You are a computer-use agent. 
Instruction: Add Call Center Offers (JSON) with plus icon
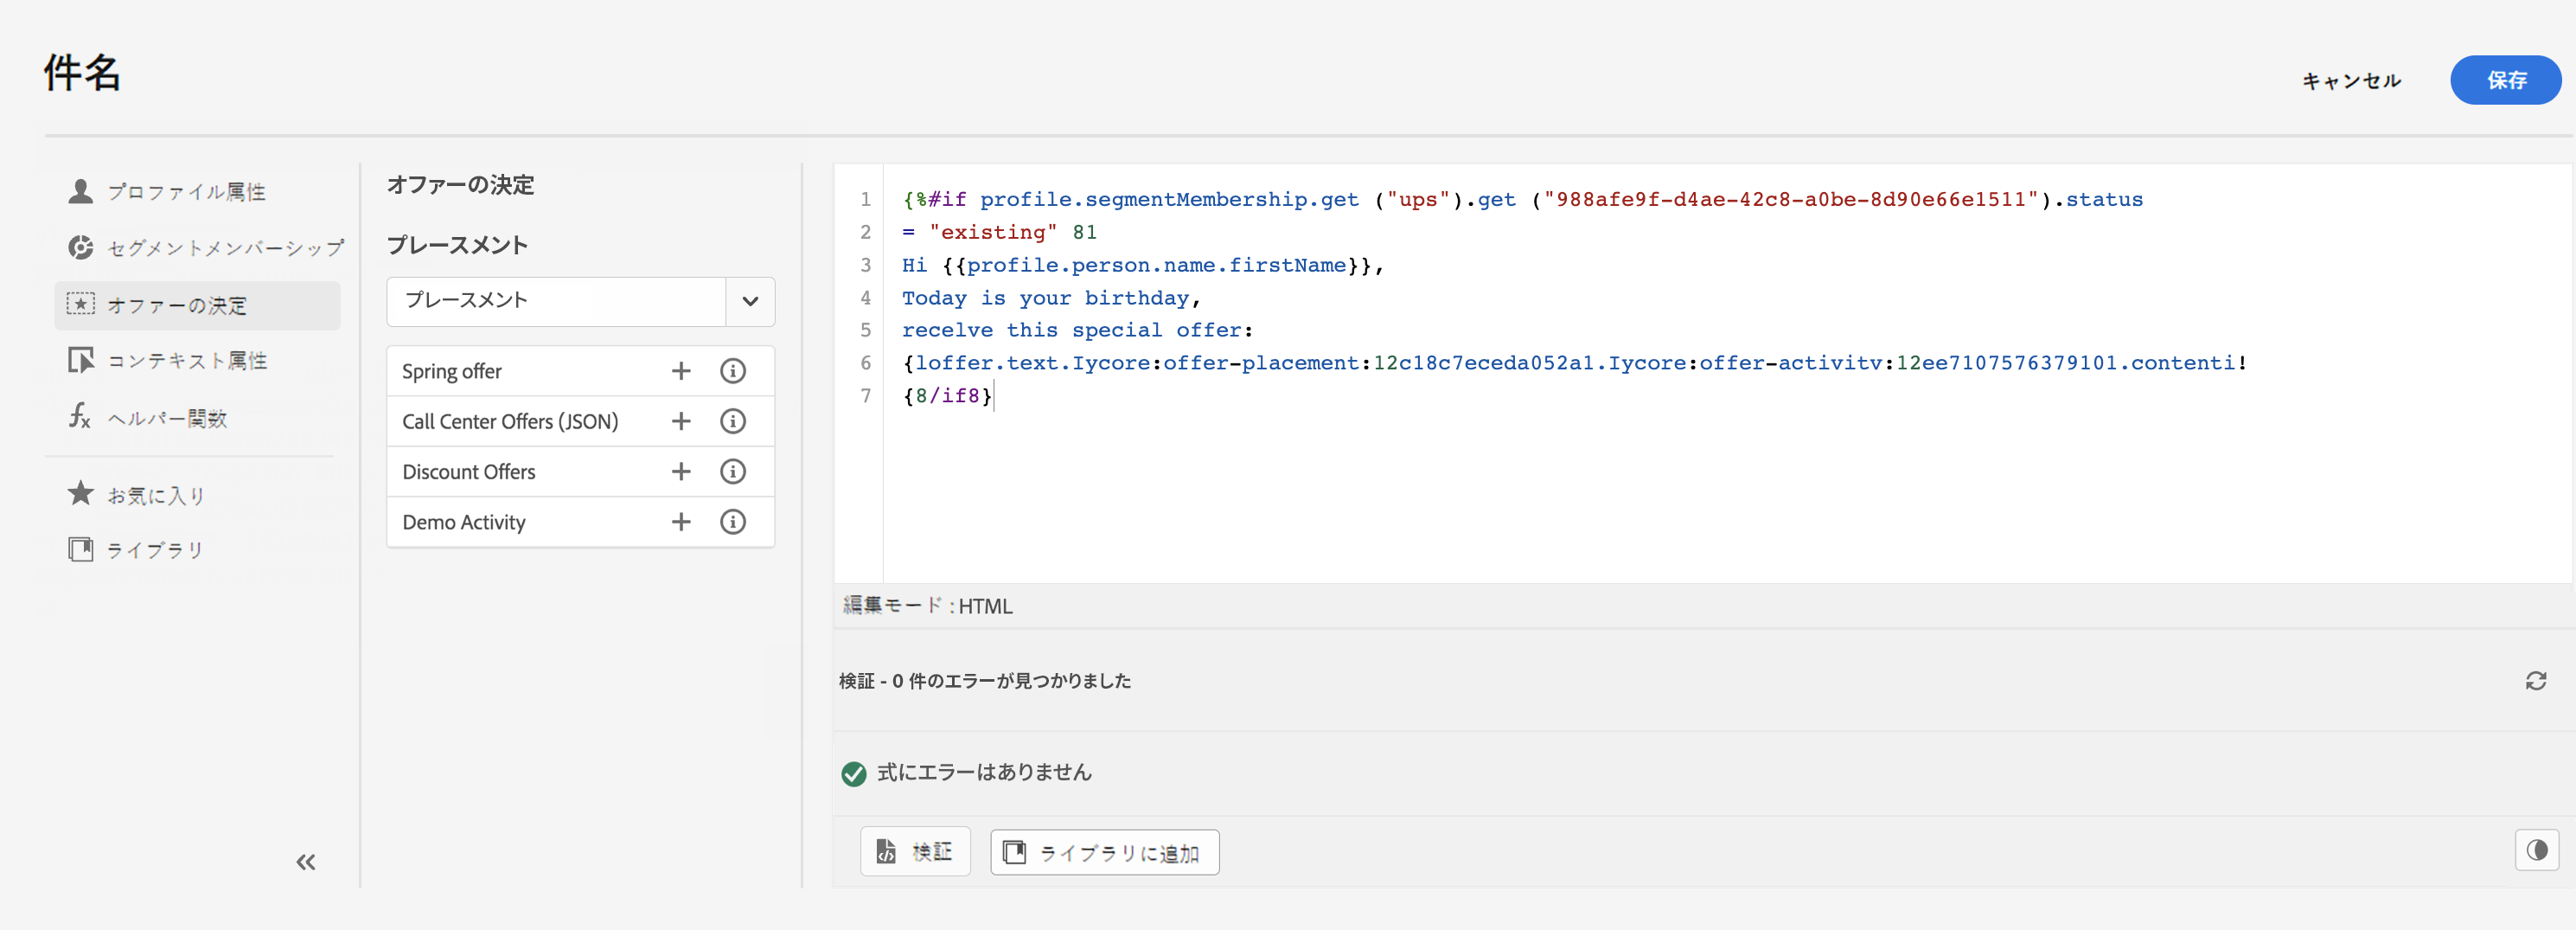tap(681, 421)
